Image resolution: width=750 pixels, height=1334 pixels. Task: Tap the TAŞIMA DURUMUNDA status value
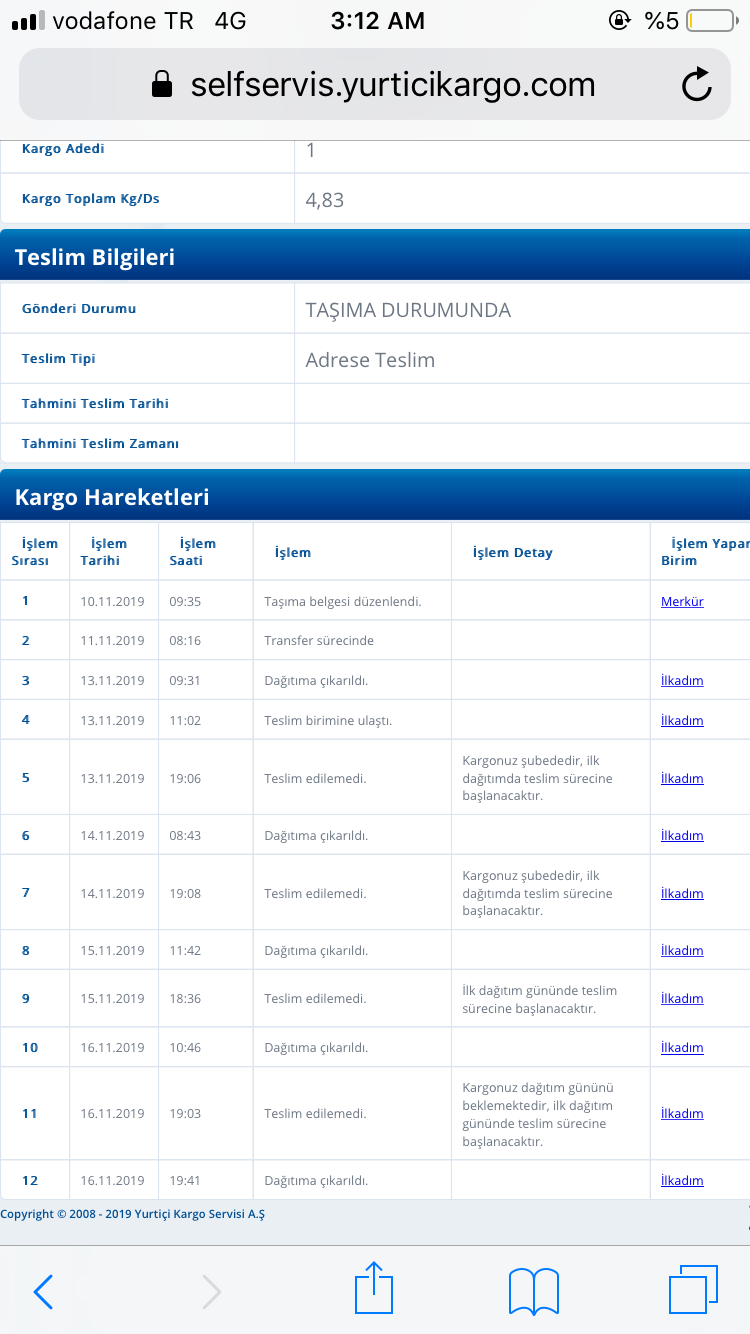tap(408, 310)
